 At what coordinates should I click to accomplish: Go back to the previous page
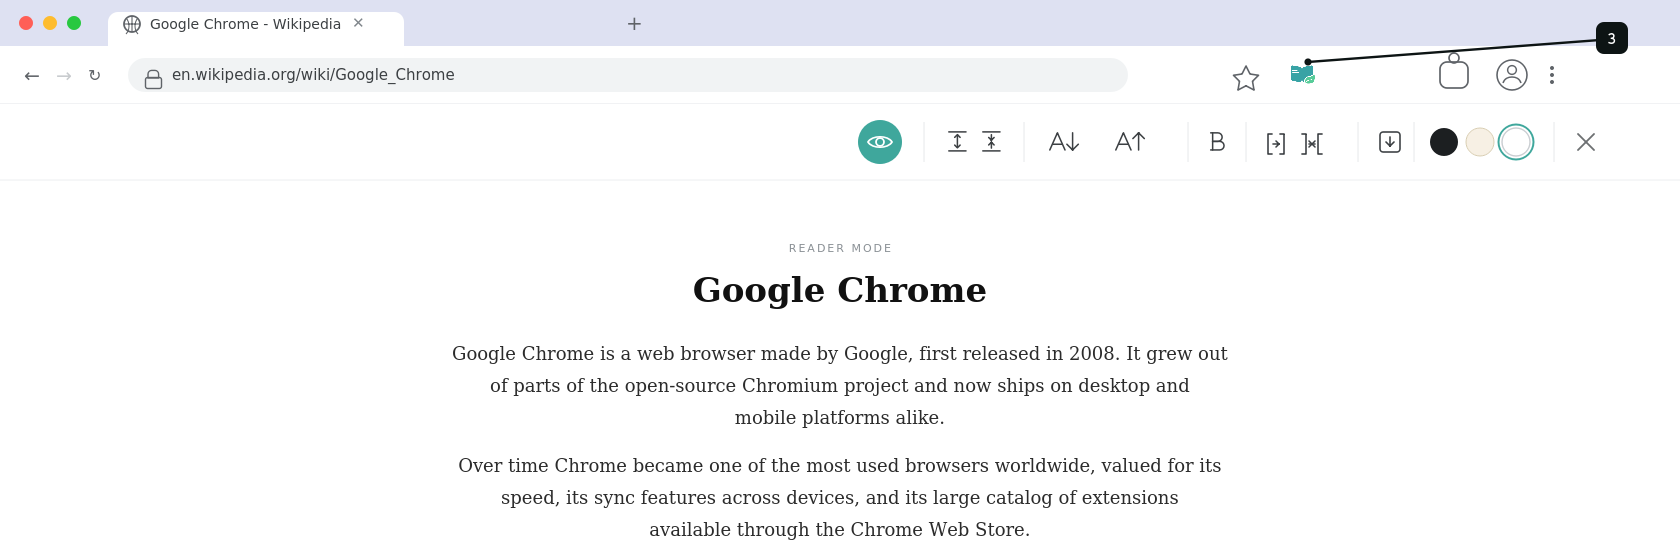[32, 75]
